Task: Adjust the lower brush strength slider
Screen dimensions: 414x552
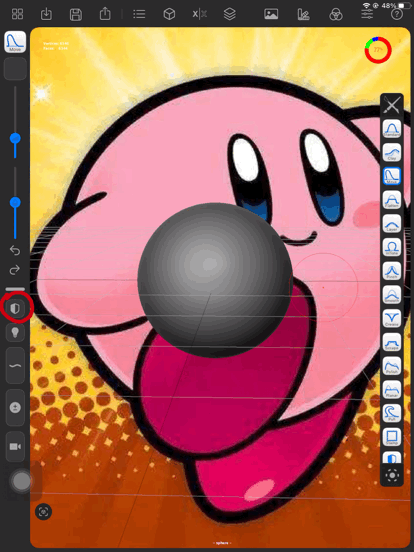Action: pyautogui.click(x=15, y=202)
